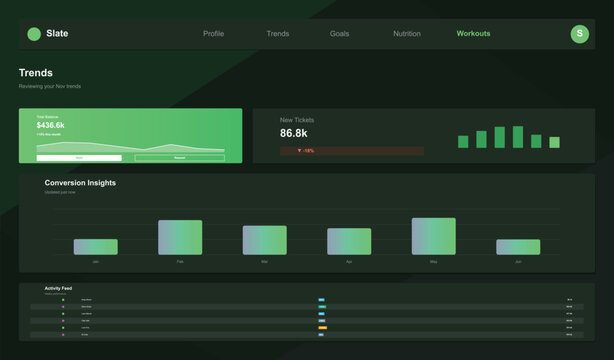Viewport: 614px width, 360px height.
Task: Open the highlighted Workouts tab
Action: (x=473, y=34)
